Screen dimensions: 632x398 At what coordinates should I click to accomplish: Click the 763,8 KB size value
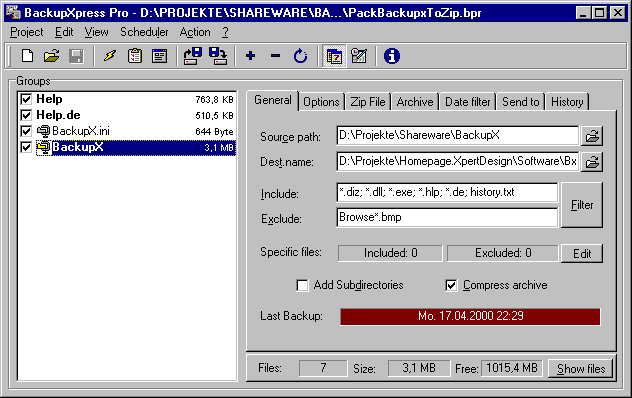coord(214,100)
